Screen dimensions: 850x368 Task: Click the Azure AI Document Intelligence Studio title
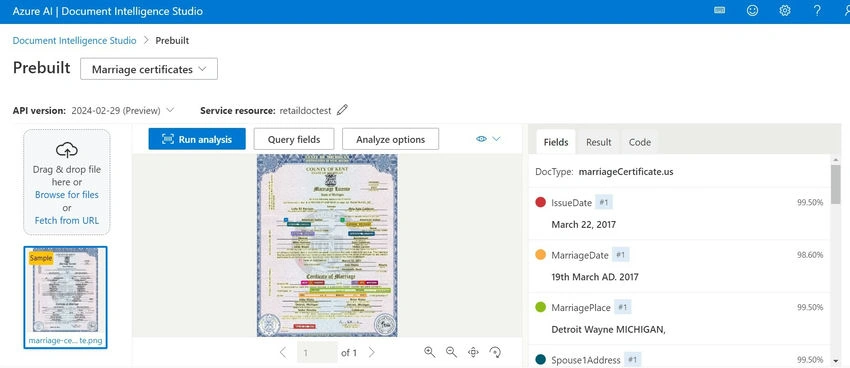[108, 11]
